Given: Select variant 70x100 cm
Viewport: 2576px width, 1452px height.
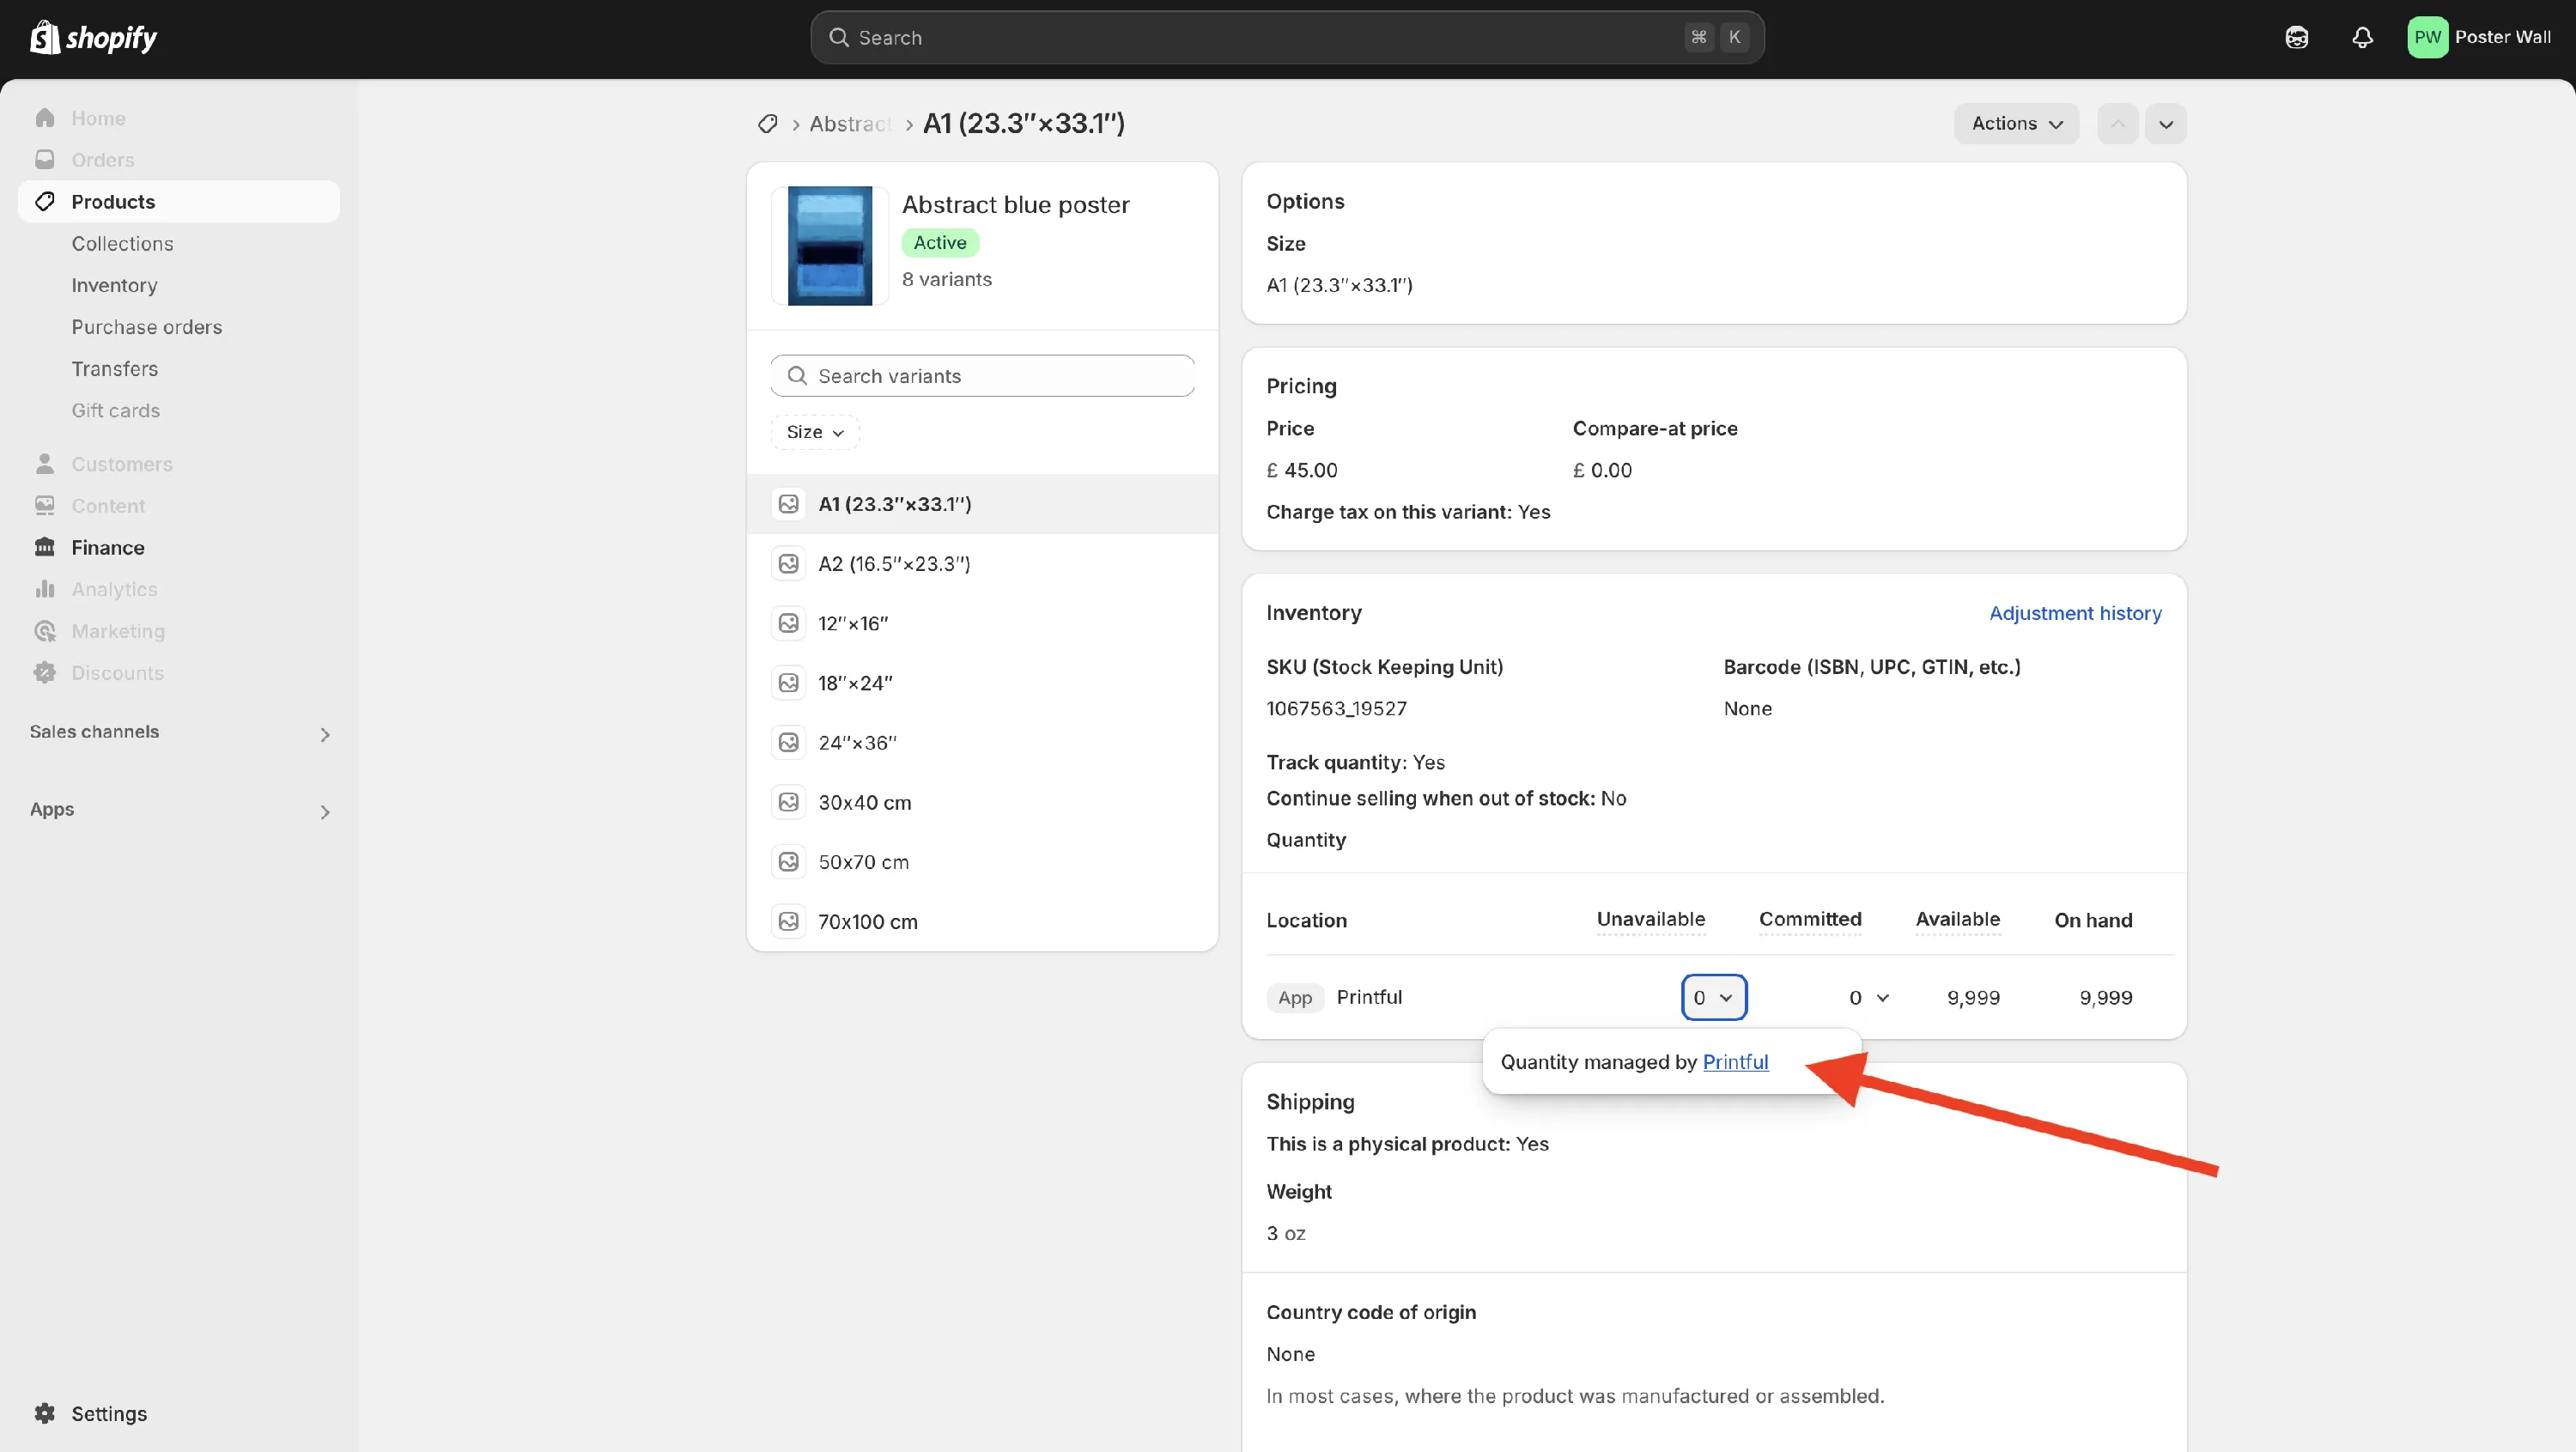Looking at the screenshot, I should tap(982, 922).
